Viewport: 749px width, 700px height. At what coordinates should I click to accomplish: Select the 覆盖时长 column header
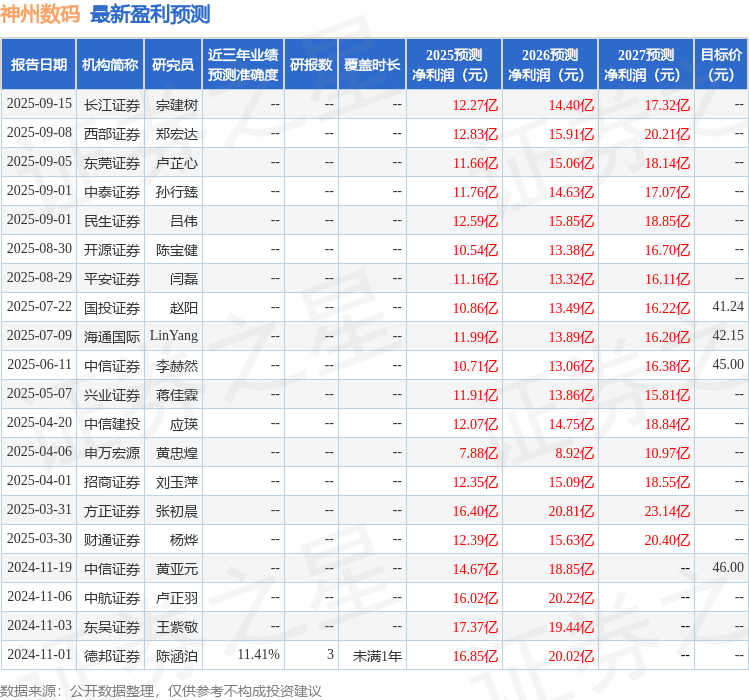tap(372, 65)
